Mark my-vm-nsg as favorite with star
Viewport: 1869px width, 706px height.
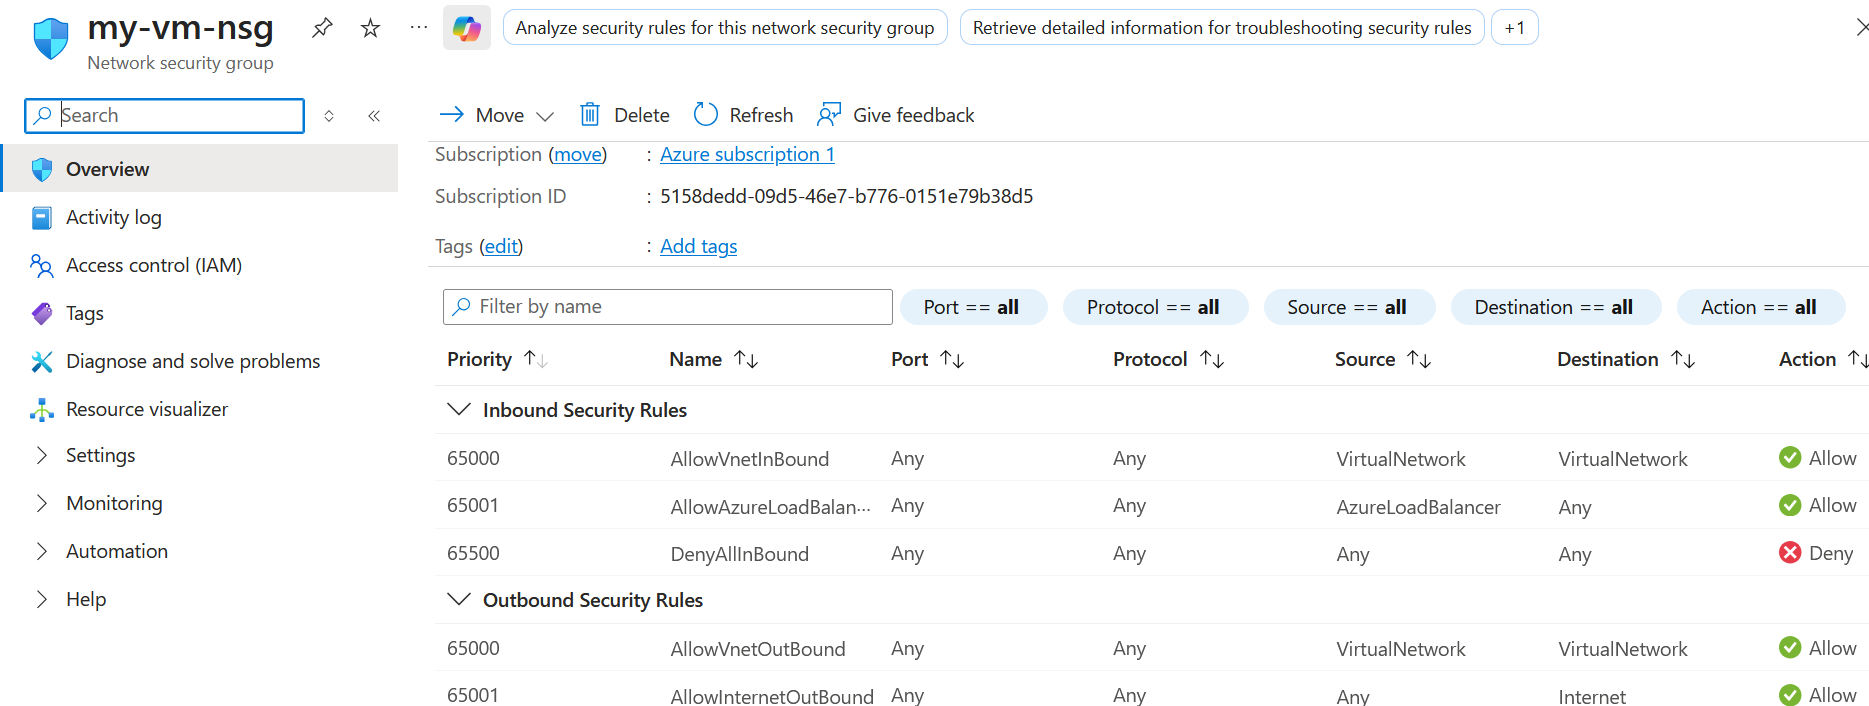coord(370,28)
